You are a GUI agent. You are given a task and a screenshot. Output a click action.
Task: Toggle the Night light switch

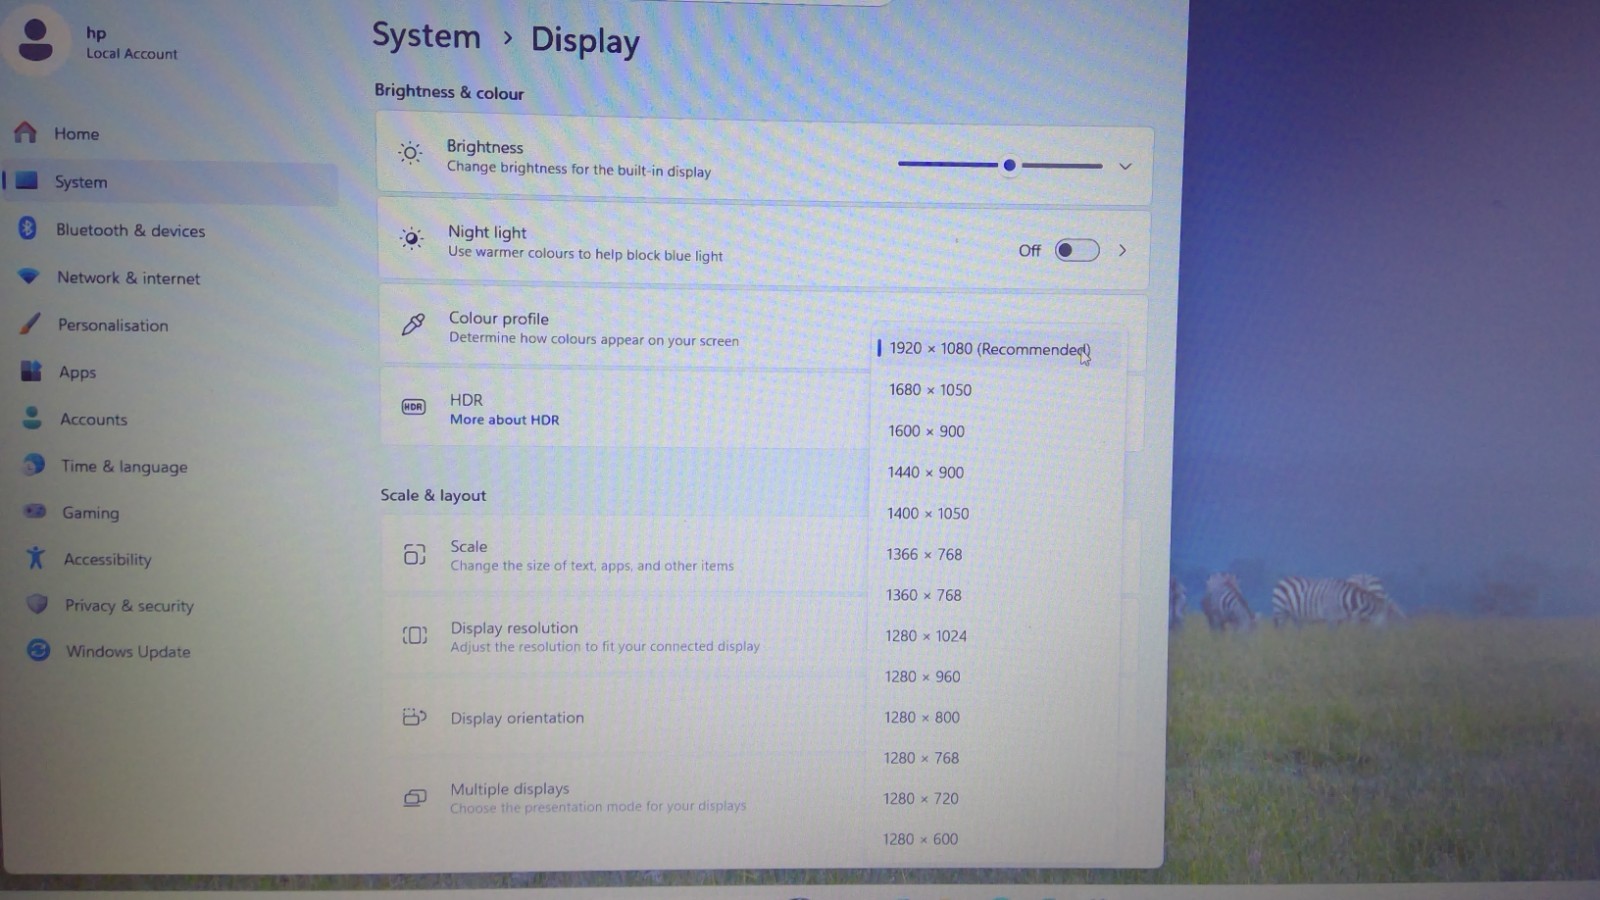point(1077,250)
